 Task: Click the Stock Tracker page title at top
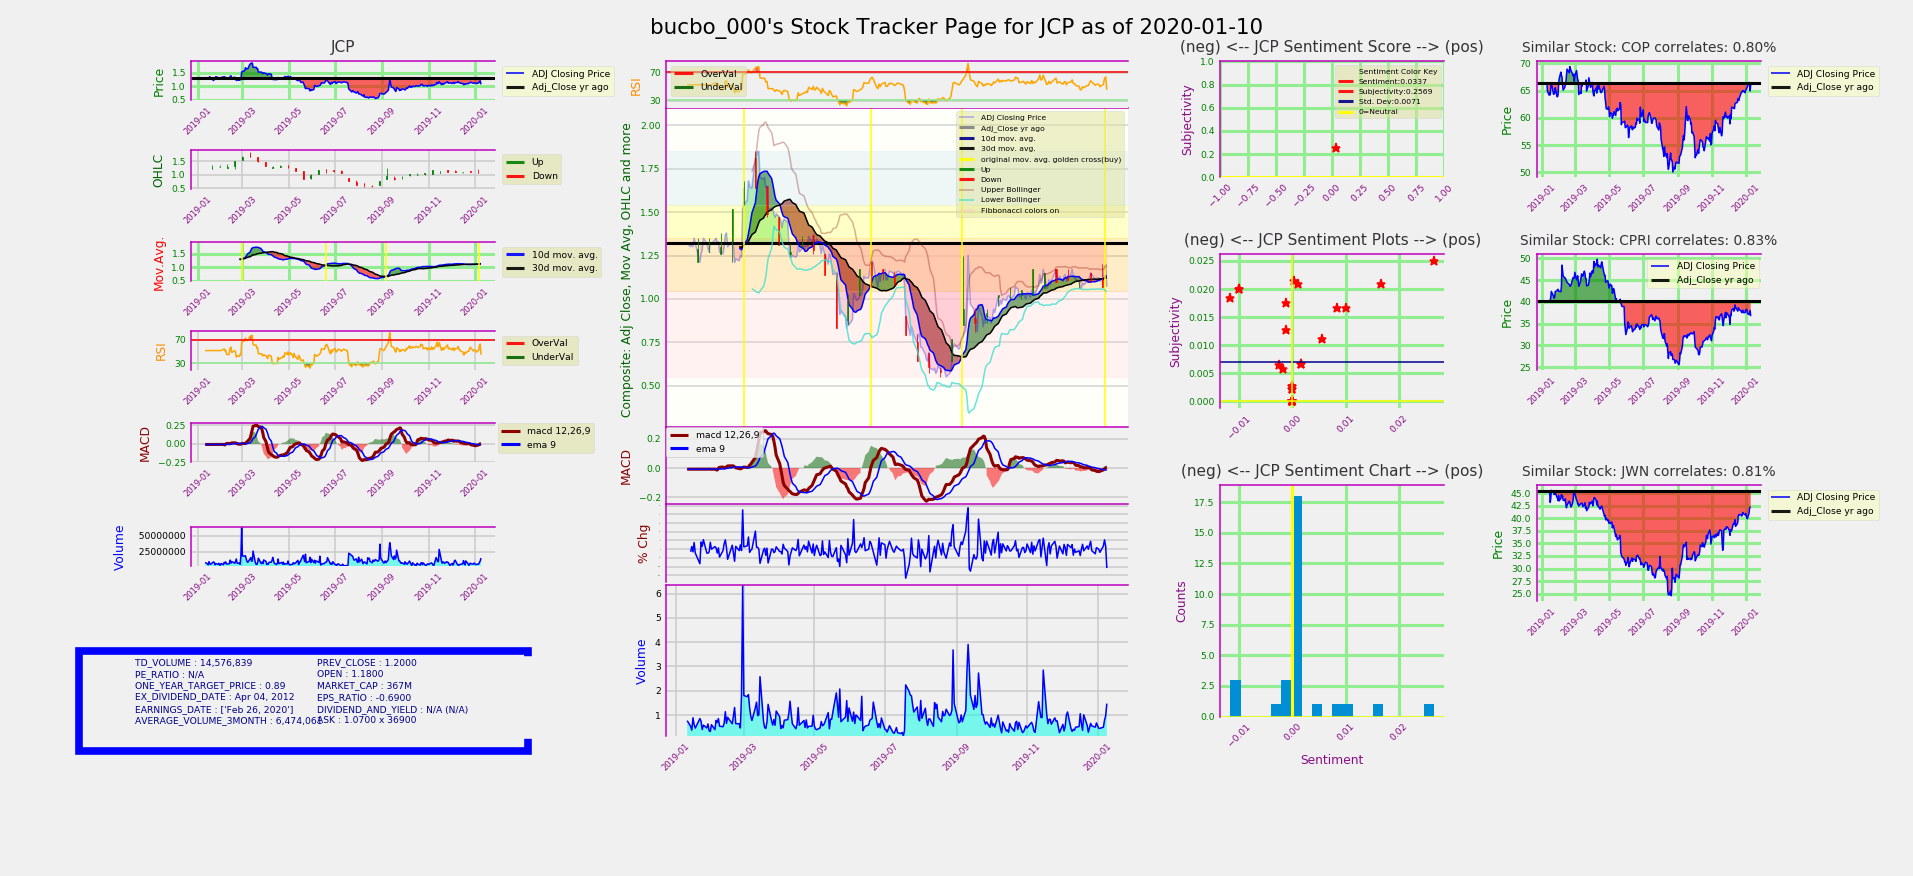tap(956, 28)
